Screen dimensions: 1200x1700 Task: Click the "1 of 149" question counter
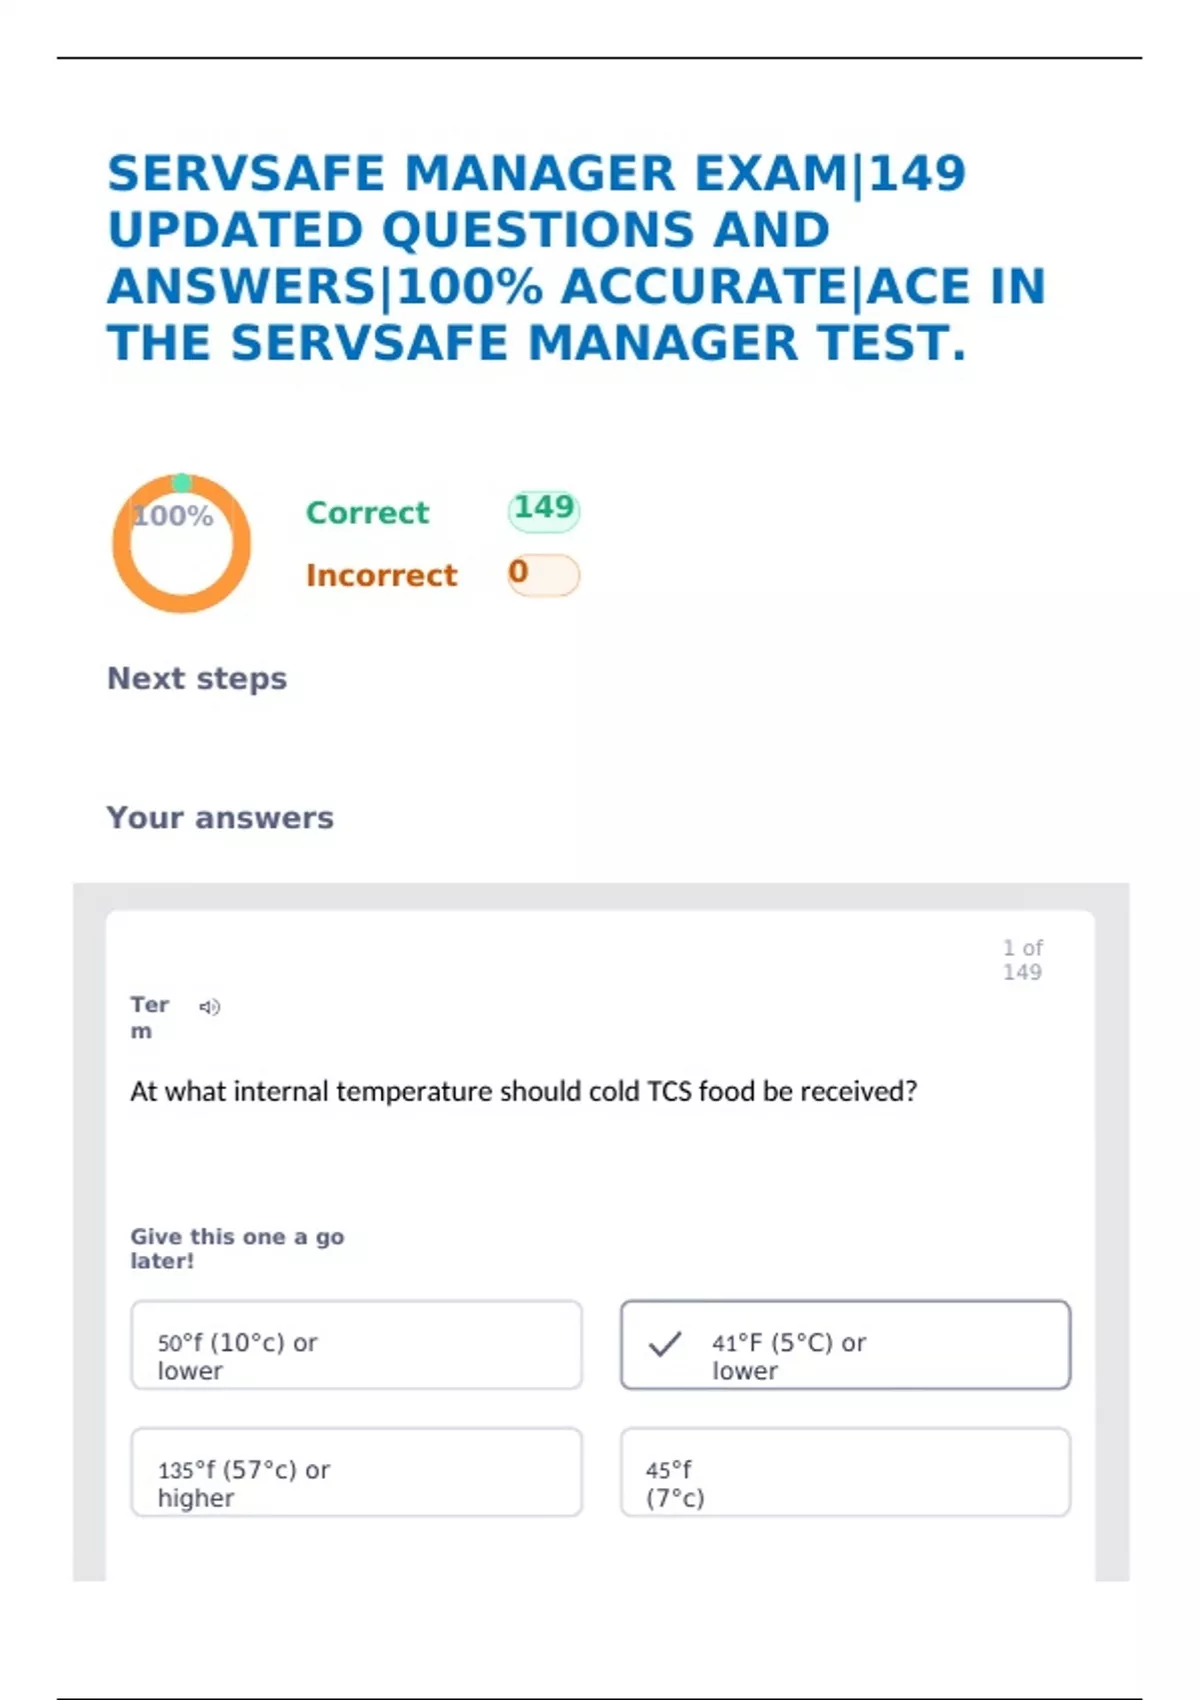click(x=1022, y=959)
